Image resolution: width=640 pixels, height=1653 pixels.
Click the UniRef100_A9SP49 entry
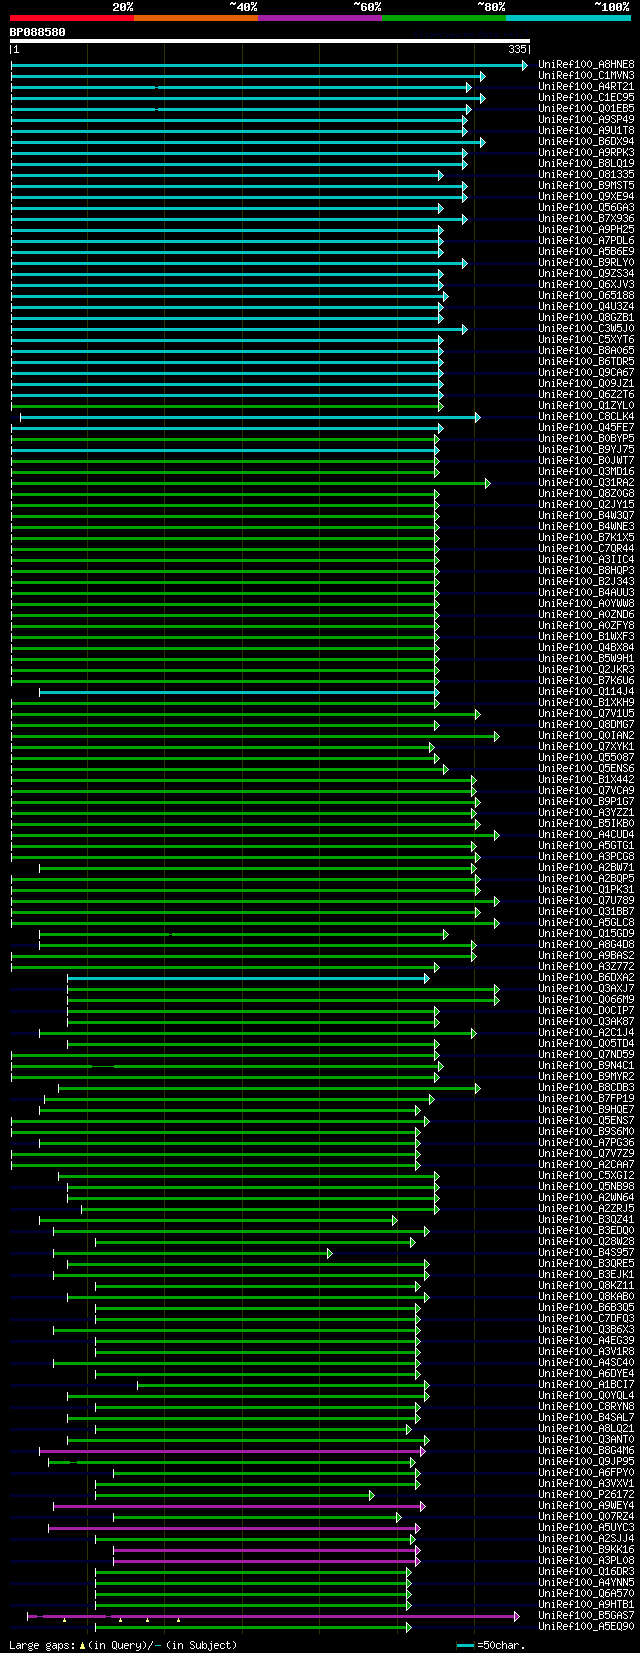[x=586, y=119]
